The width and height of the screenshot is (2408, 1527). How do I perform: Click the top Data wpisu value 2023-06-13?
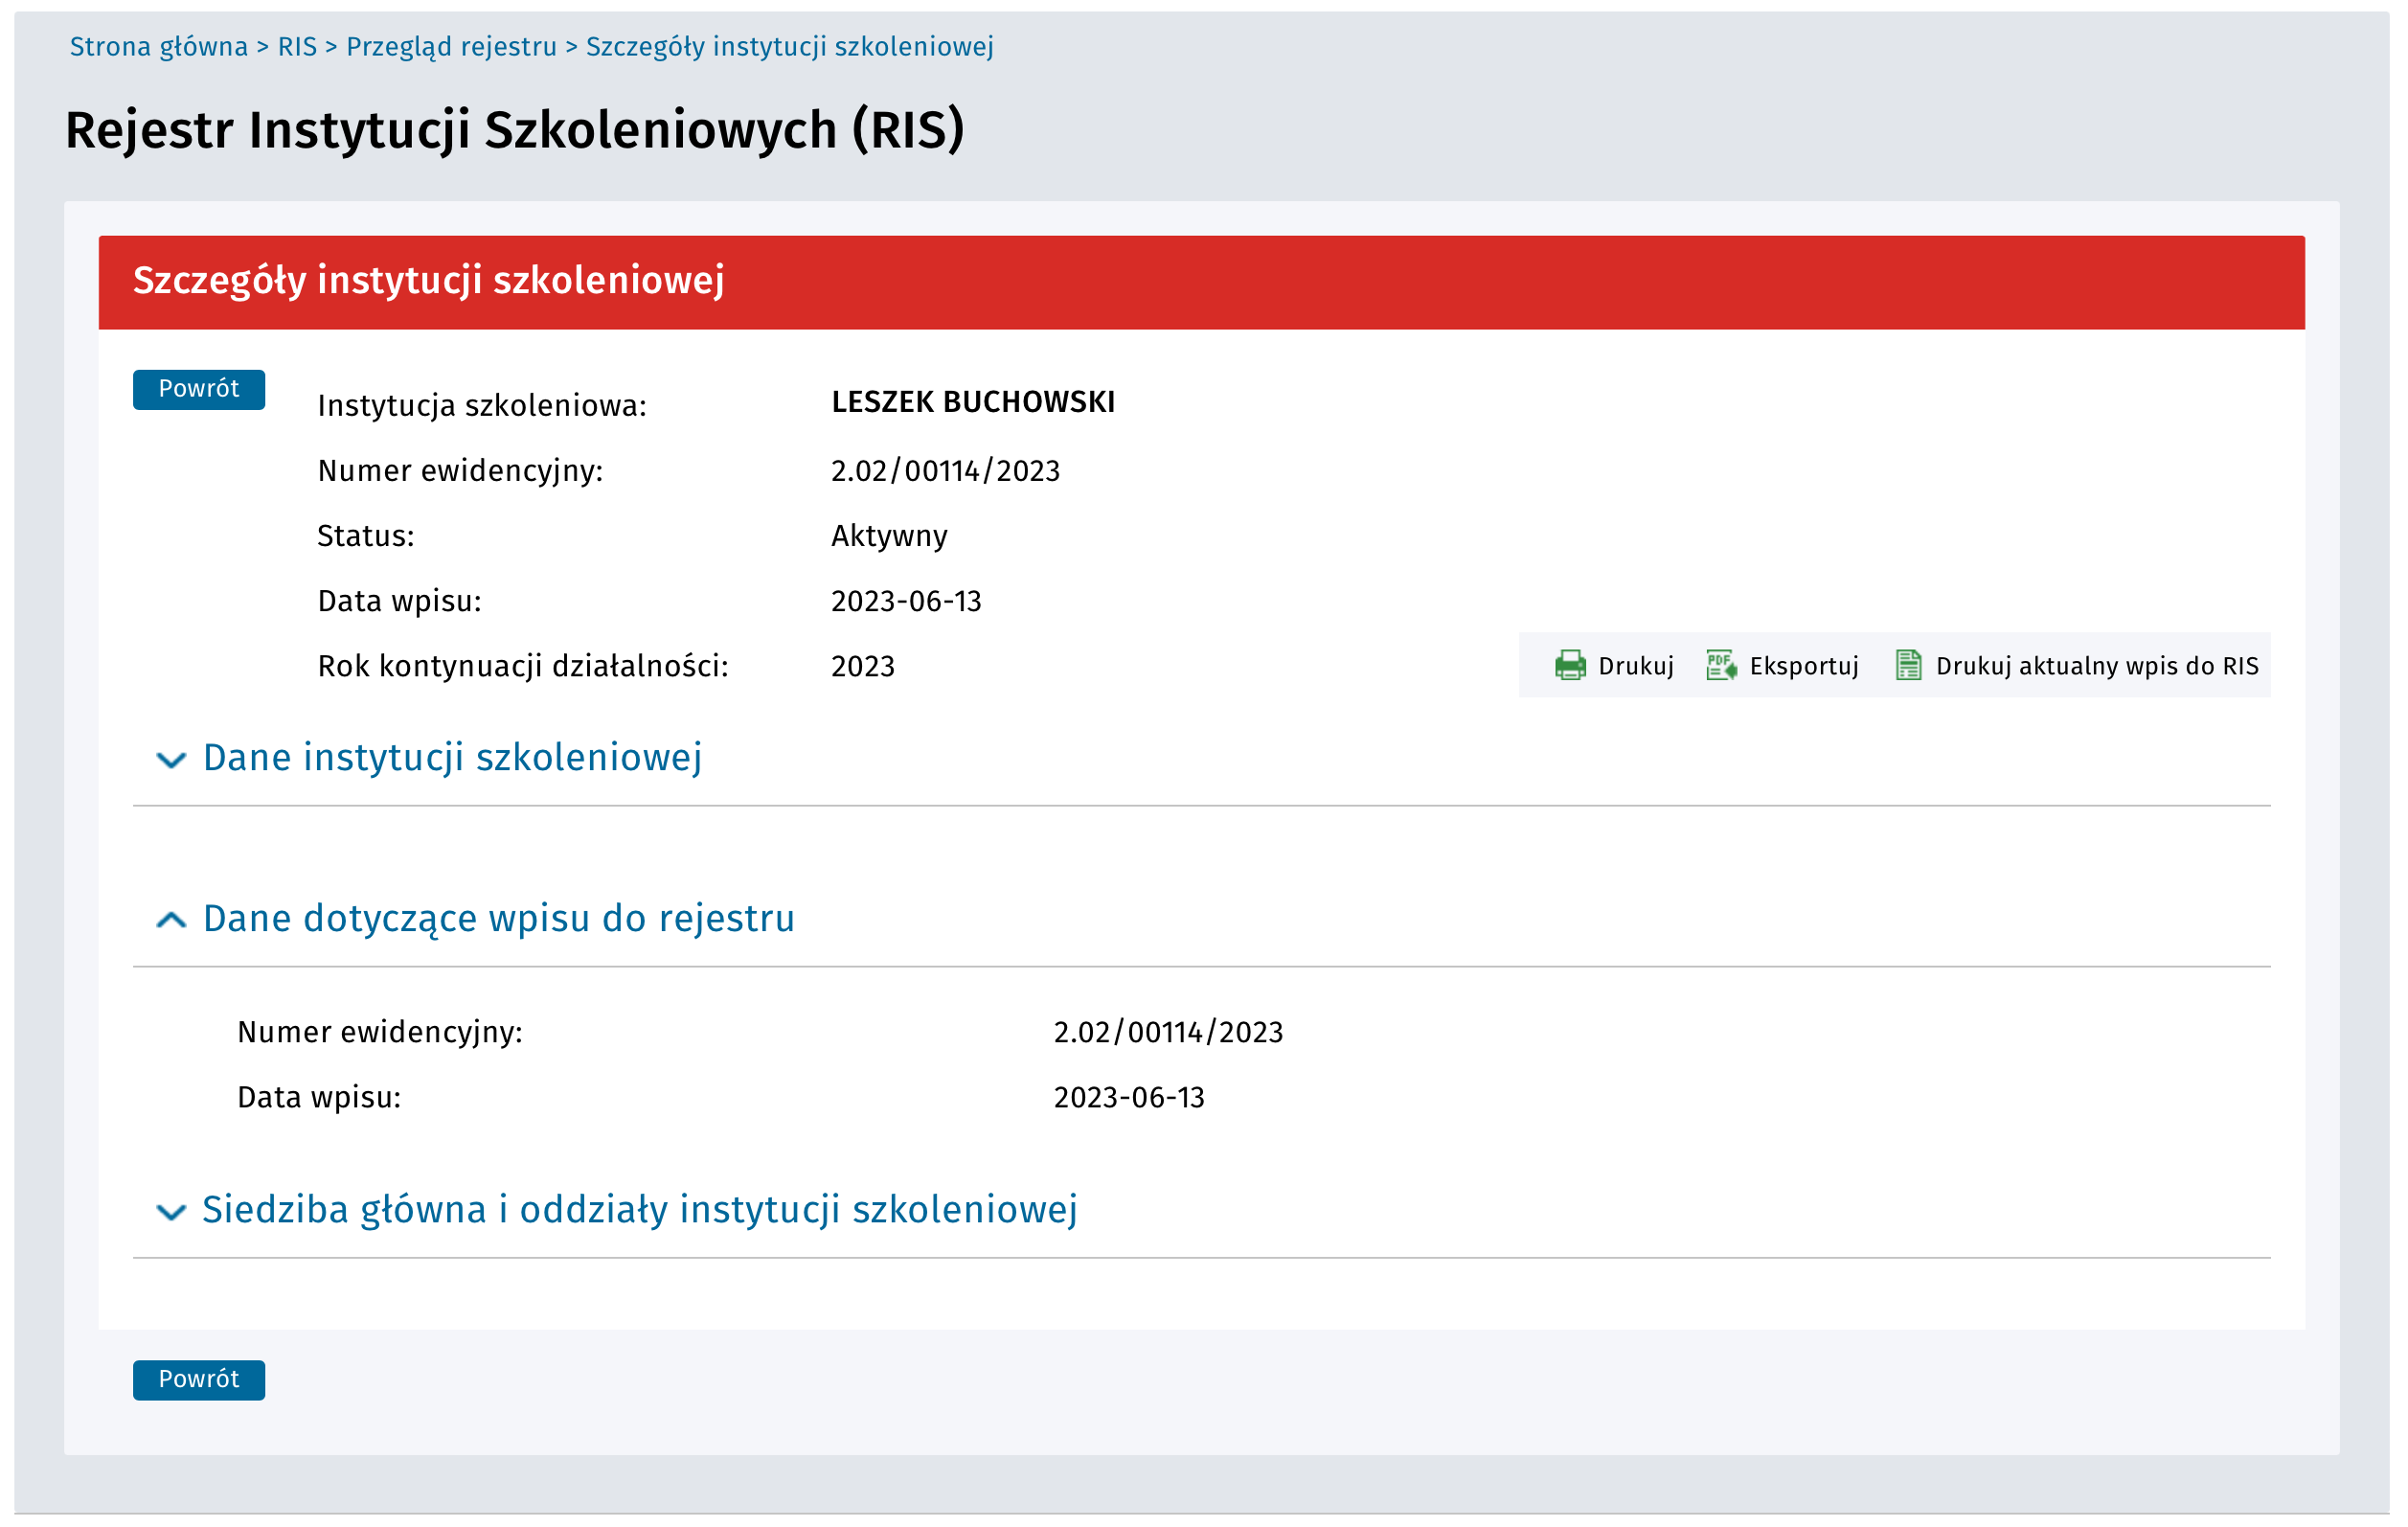pyautogui.click(x=906, y=601)
